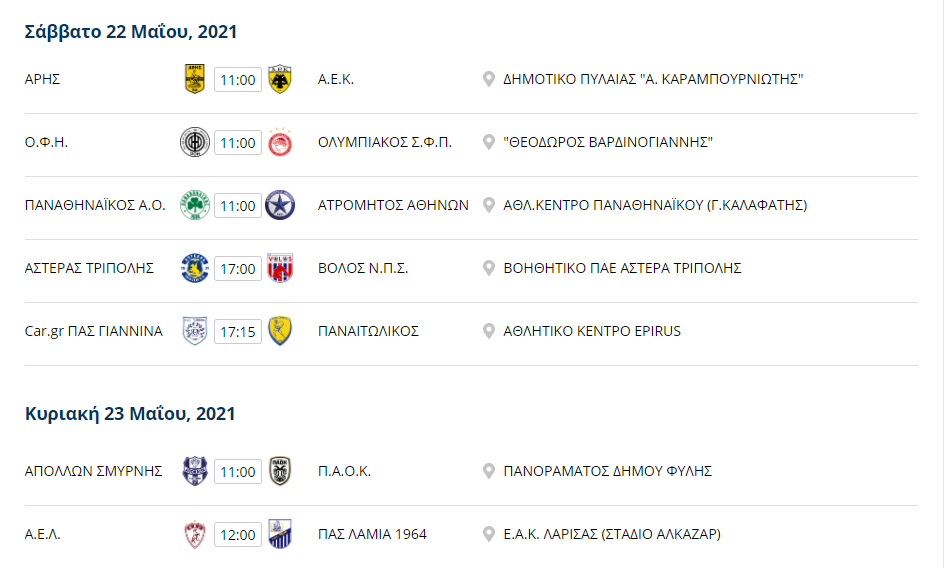Open the 12:00 Α.Ε.Λ. match time box
The width and height of the screenshot is (944, 568).
click(238, 534)
